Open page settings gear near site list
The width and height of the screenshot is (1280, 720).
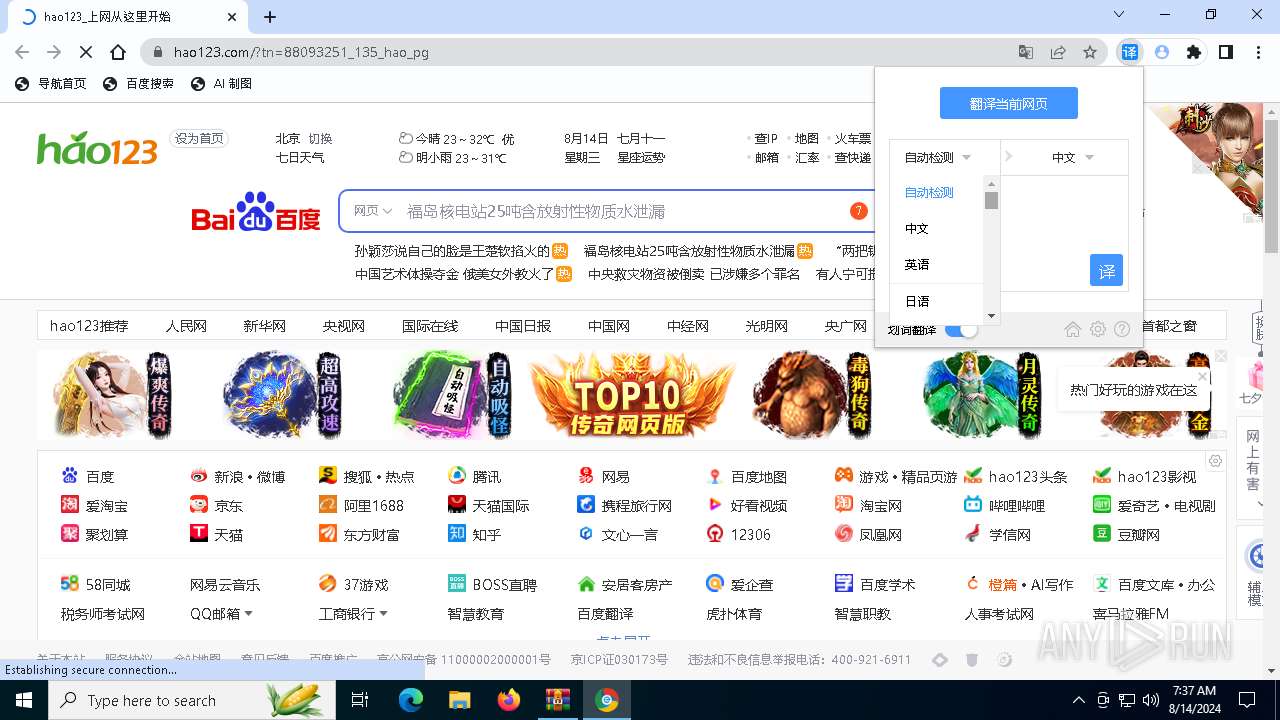(1215, 461)
